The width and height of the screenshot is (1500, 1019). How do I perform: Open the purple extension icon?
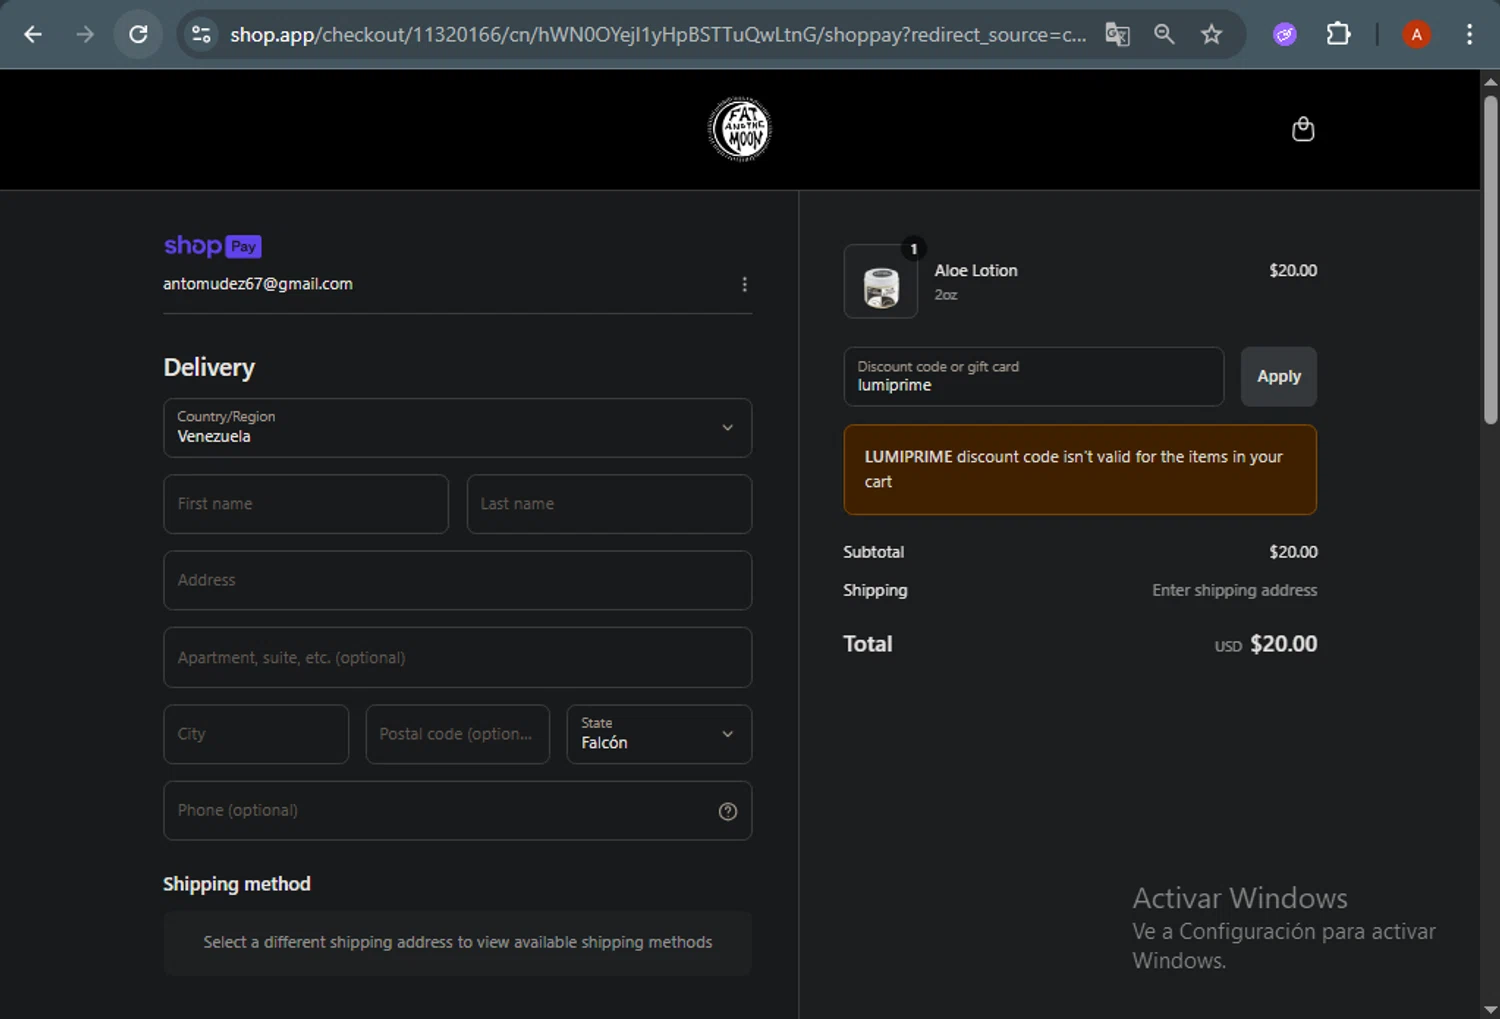tap(1285, 35)
